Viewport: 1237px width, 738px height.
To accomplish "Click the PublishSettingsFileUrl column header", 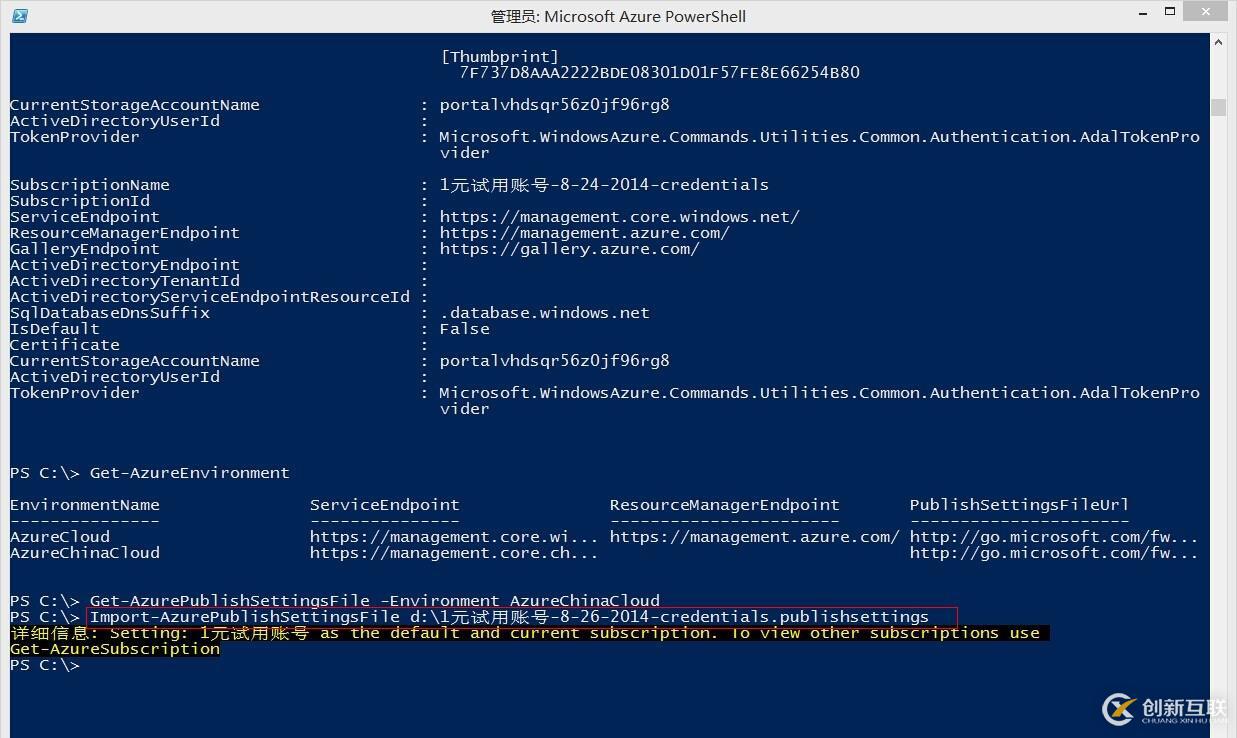I will tap(1019, 505).
